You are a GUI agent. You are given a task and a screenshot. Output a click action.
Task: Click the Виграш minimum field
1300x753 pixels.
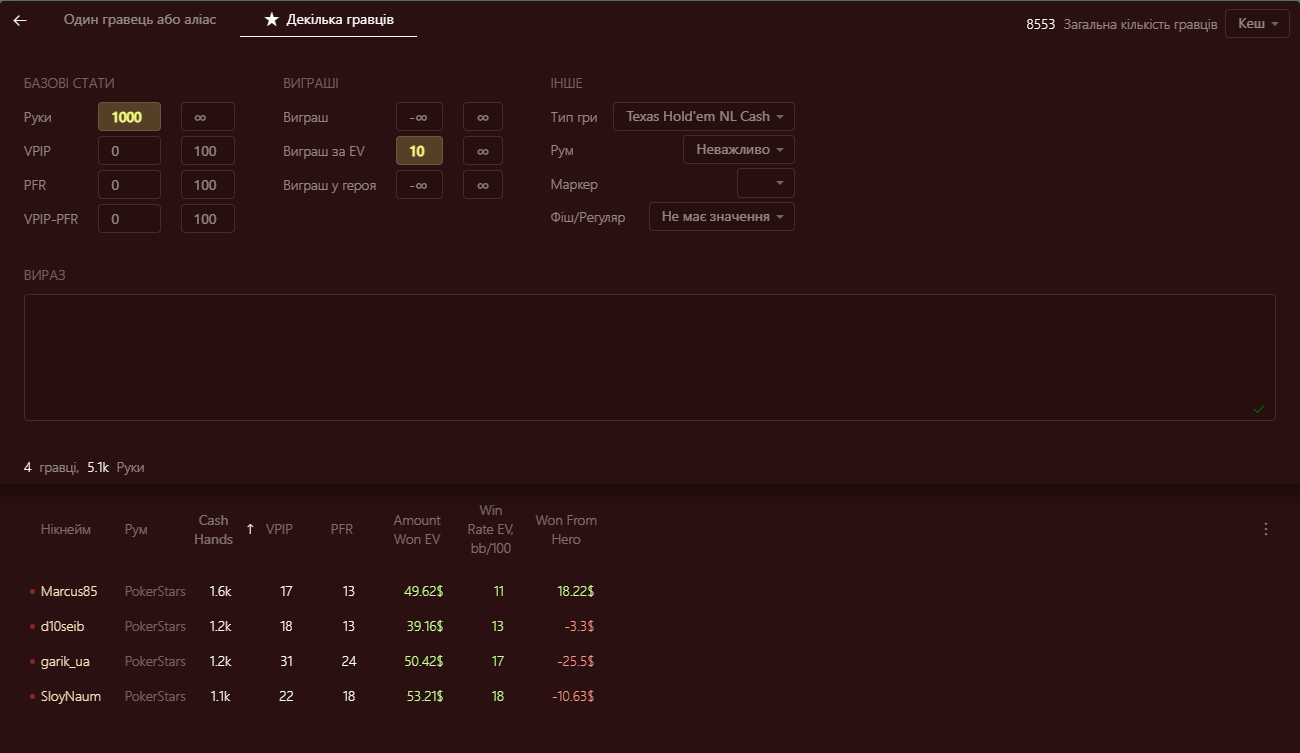tap(420, 117)
